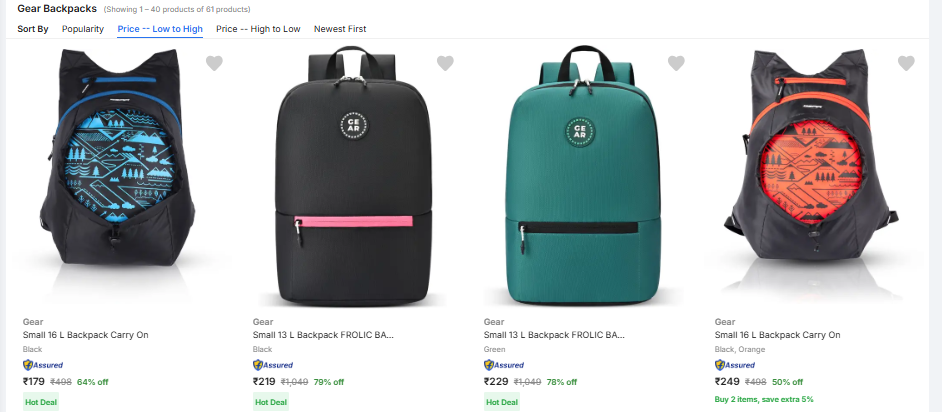Sort products by Newest First
Image resolution: width=942 pixels, height=412 pixels.
click(340, 29)
